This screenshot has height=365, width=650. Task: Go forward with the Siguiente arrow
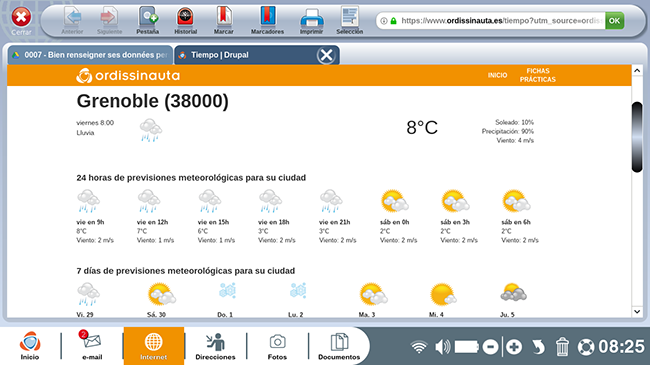(109, 20)
